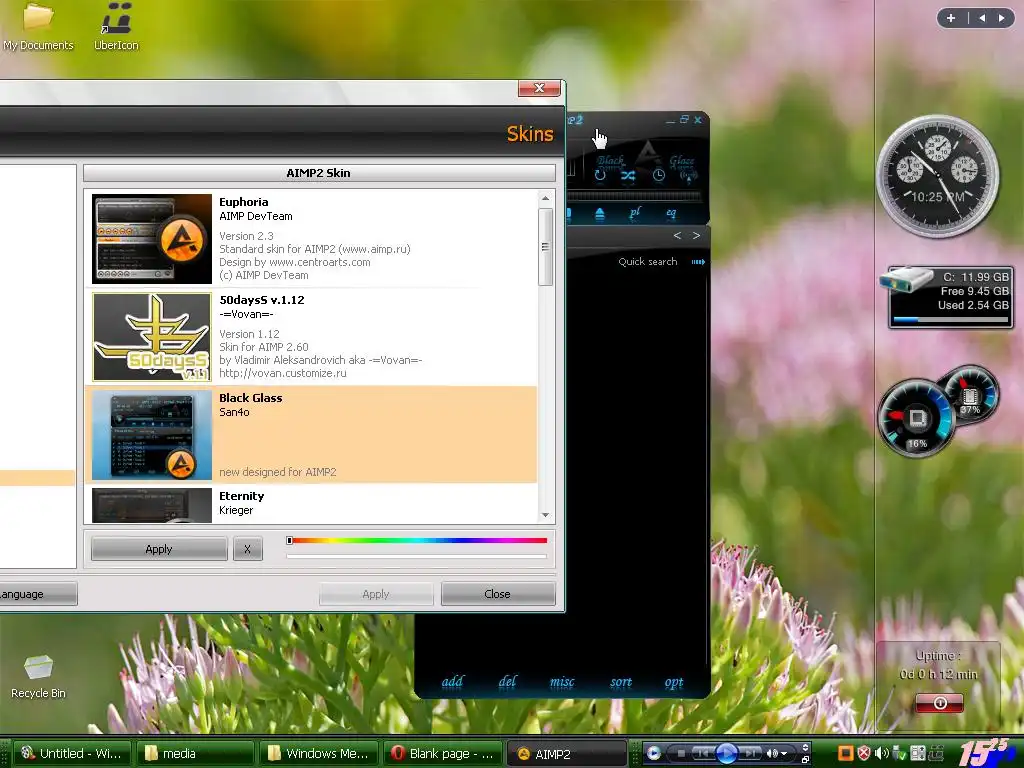Toggle the equalizer 'eq' button in AIMP2
The width and height of the screenshot is (1024, 768).
pos(671,213)
